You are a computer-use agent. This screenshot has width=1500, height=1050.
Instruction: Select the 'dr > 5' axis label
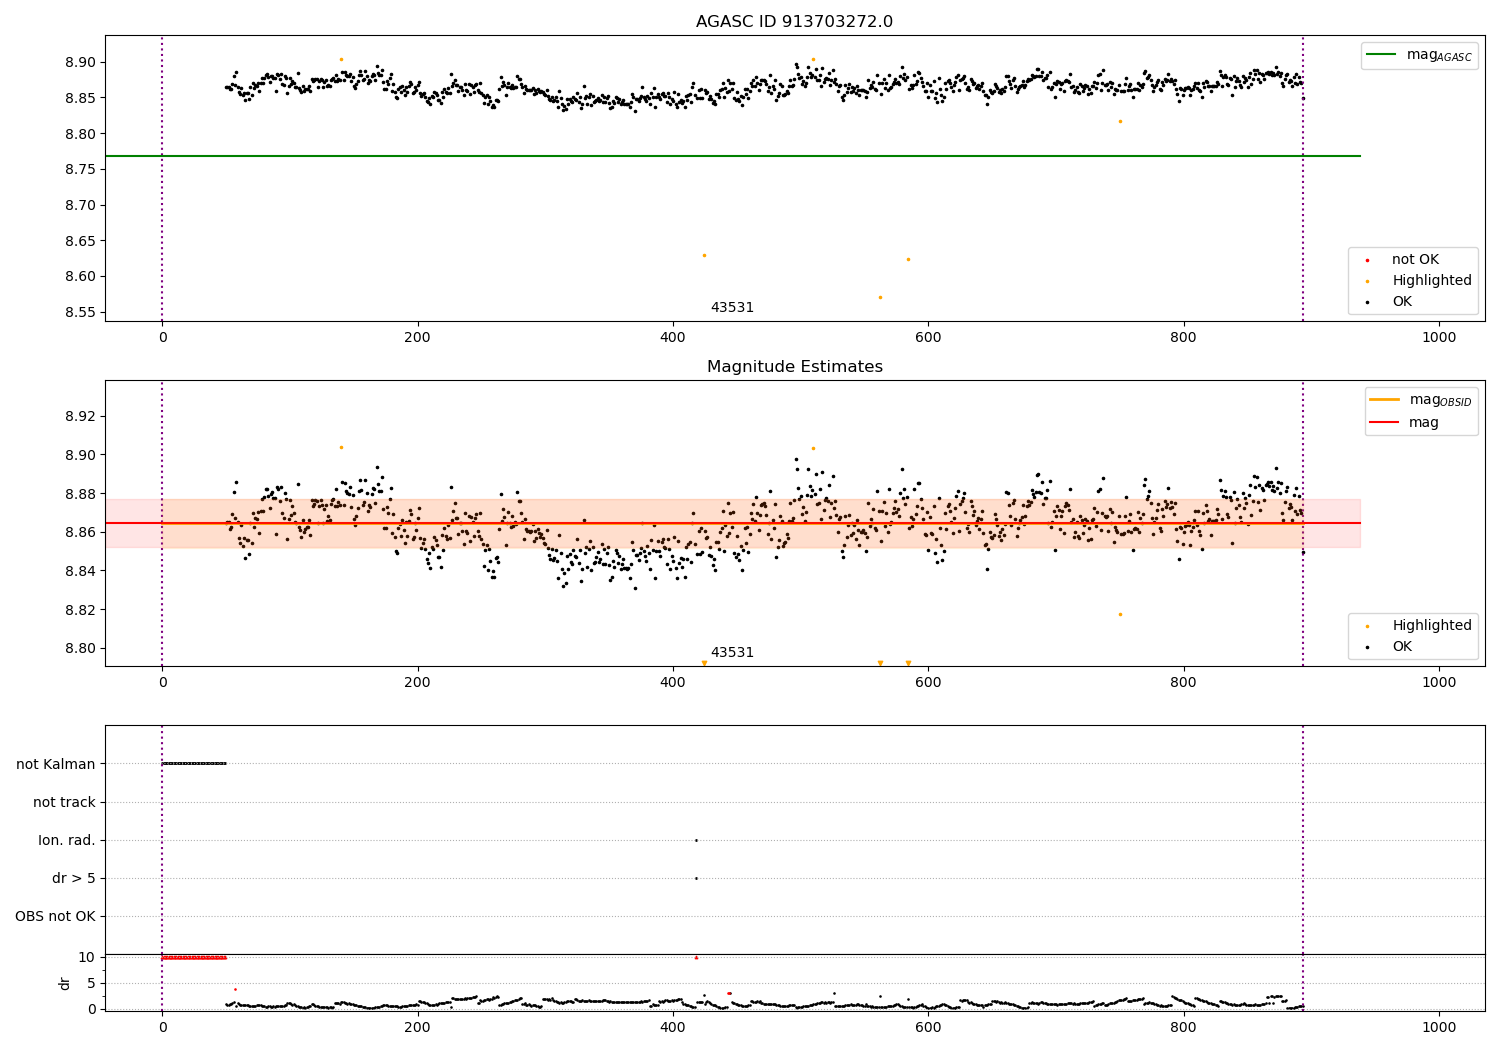point(74,878)
